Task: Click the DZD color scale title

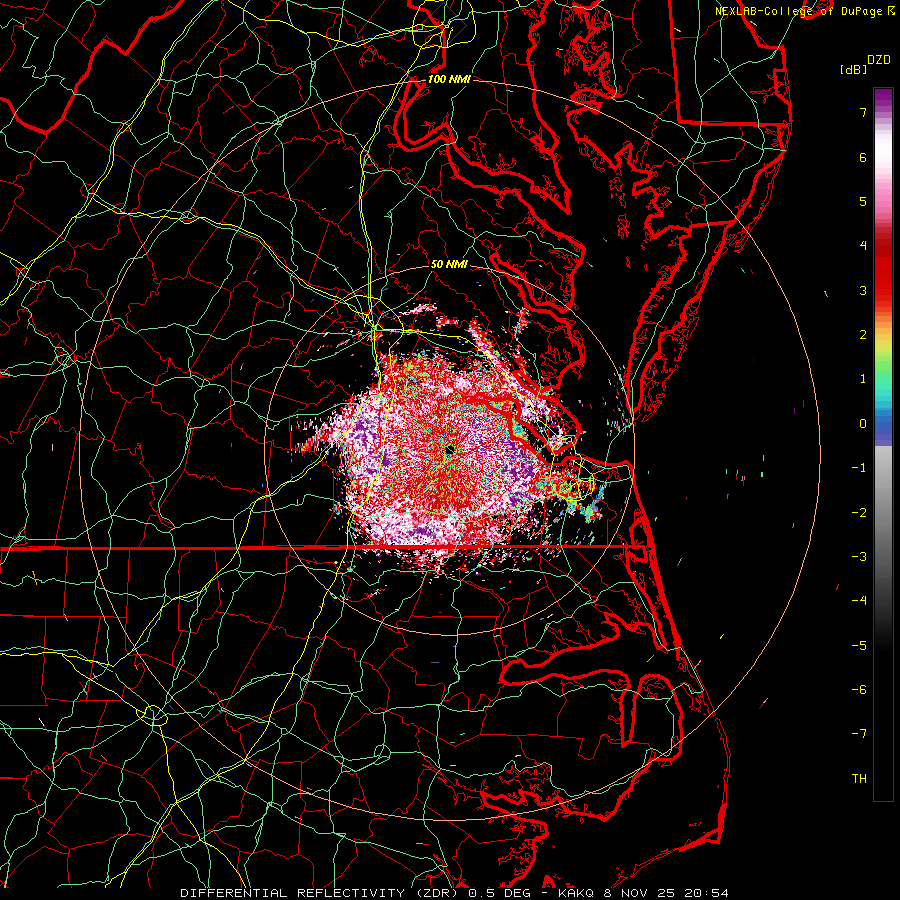Action: point(879,60)
